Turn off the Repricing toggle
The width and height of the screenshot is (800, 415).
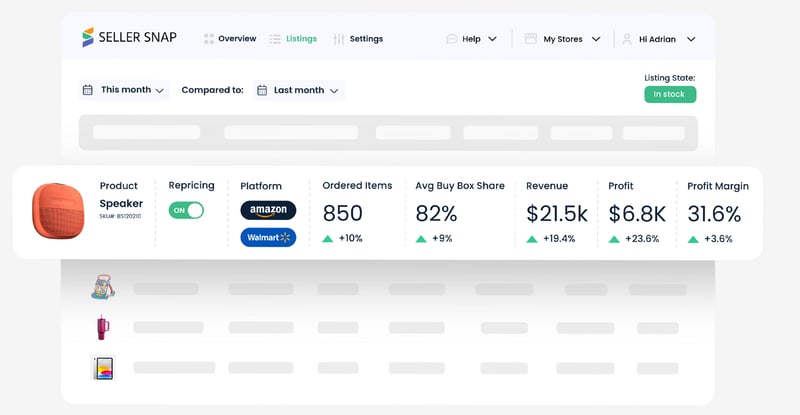coord(186,210)
